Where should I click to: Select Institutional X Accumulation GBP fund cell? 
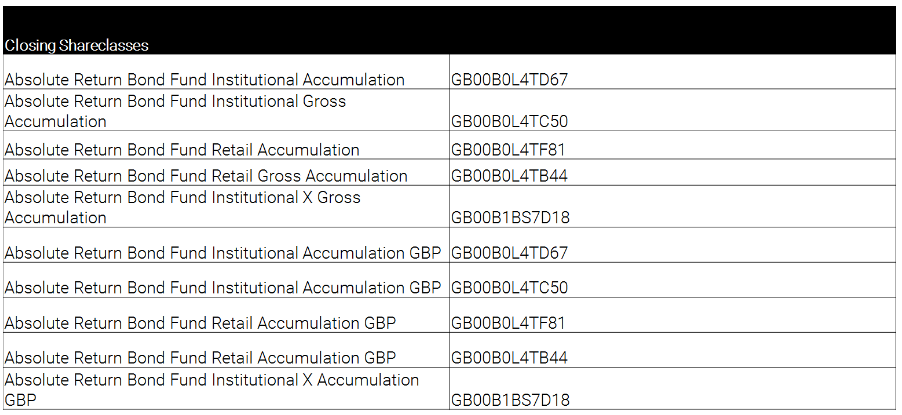point(226,389)
